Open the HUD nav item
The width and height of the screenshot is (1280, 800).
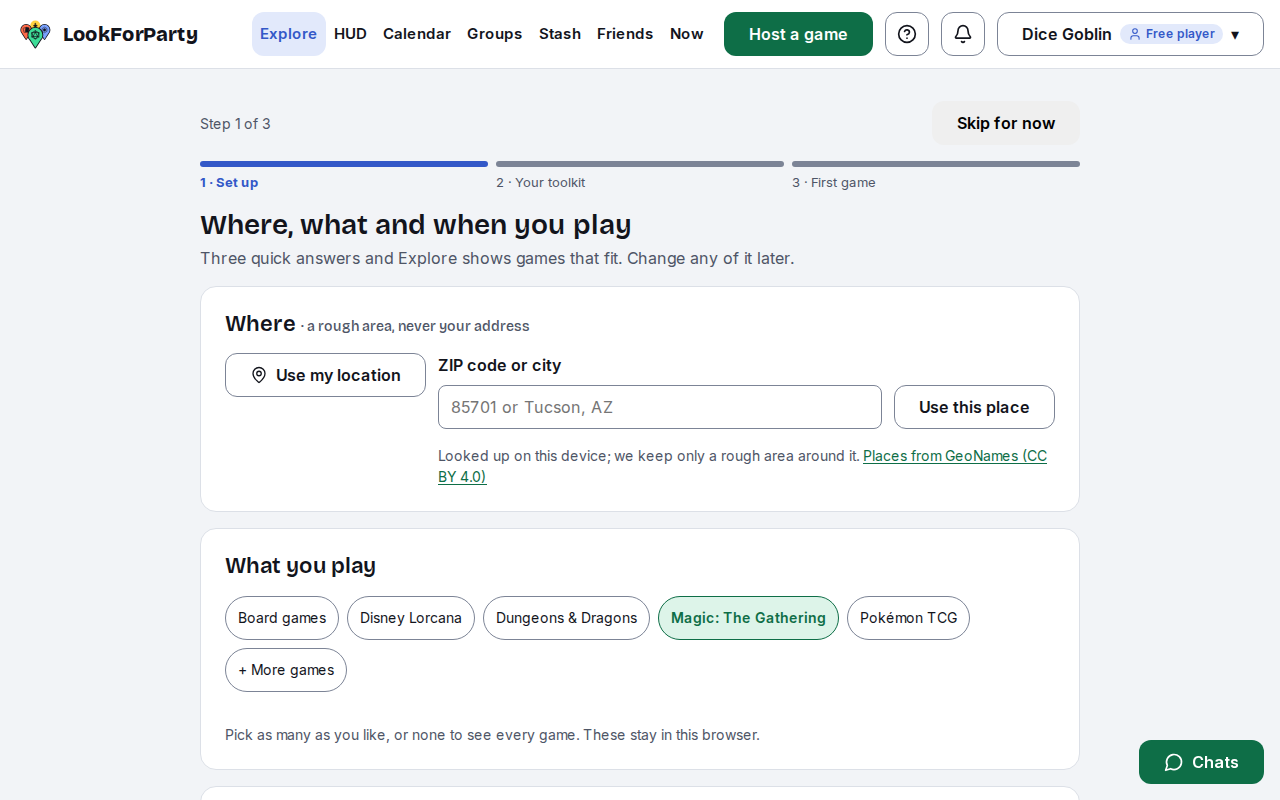[350, 34]
